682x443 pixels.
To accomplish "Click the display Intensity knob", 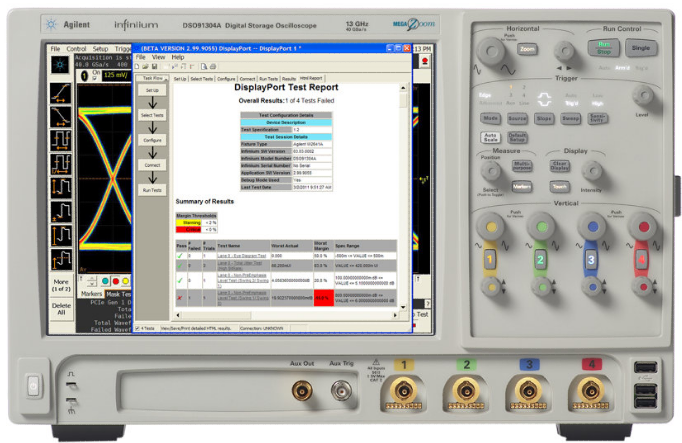I will (592, 170).
